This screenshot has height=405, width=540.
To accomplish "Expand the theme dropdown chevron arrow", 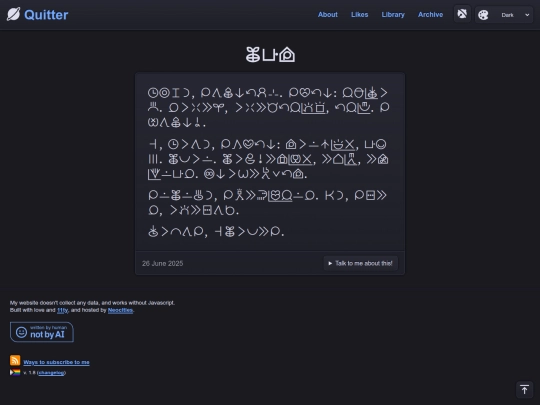I will (527, 15).
